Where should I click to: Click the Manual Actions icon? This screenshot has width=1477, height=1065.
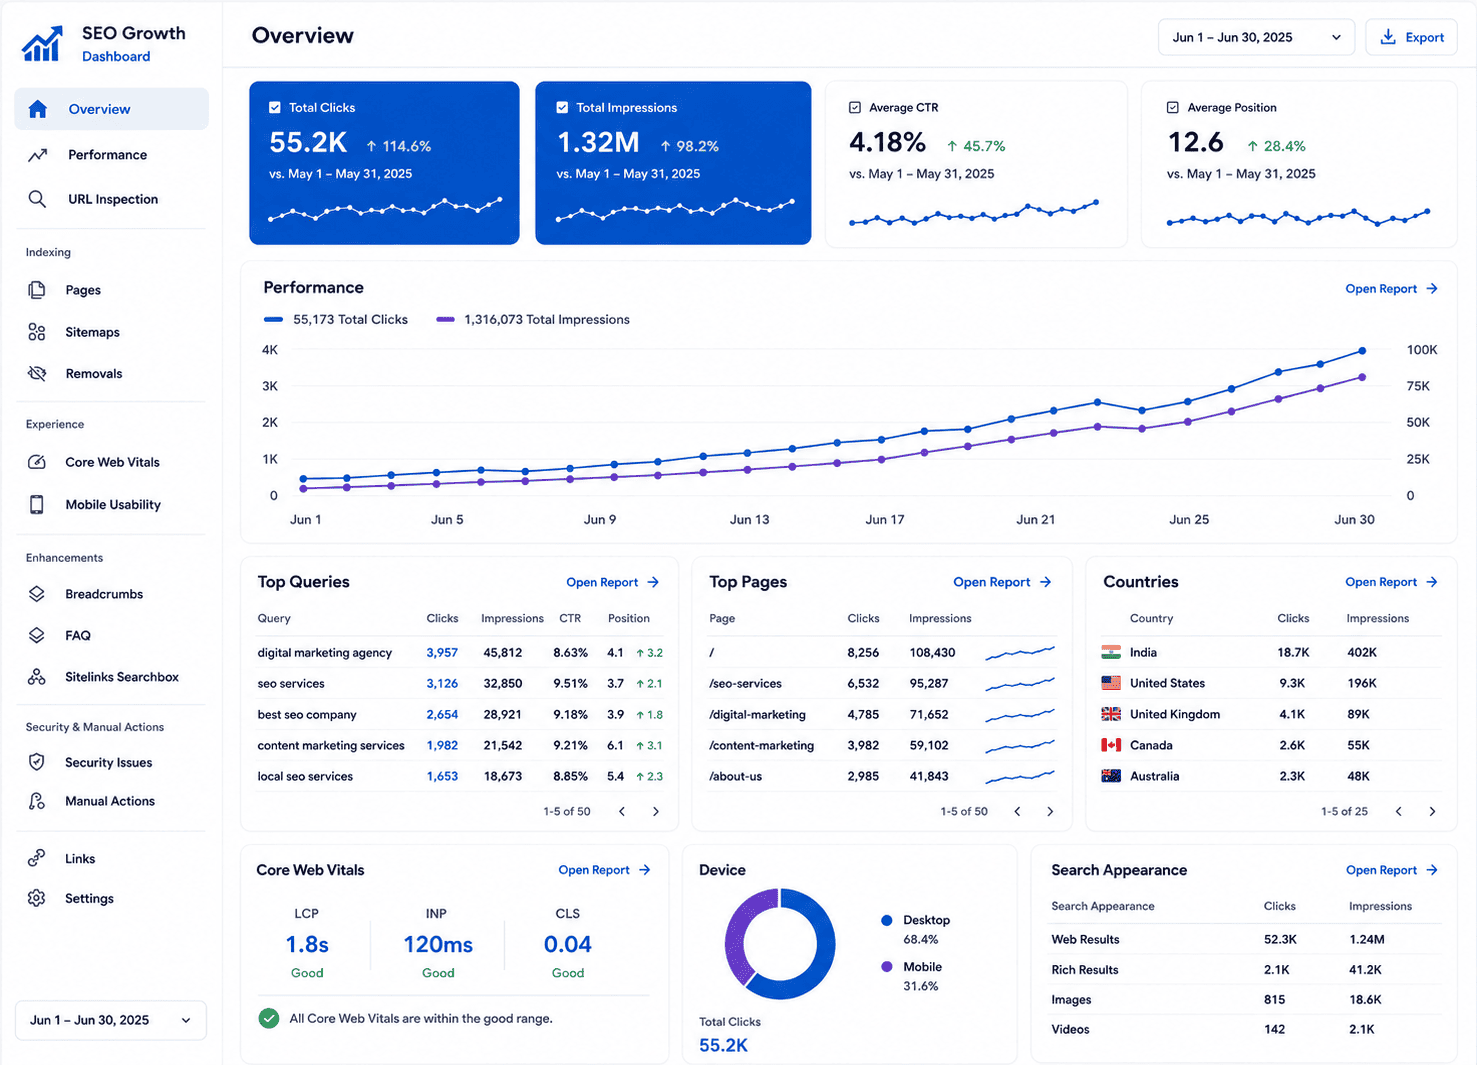37,801
